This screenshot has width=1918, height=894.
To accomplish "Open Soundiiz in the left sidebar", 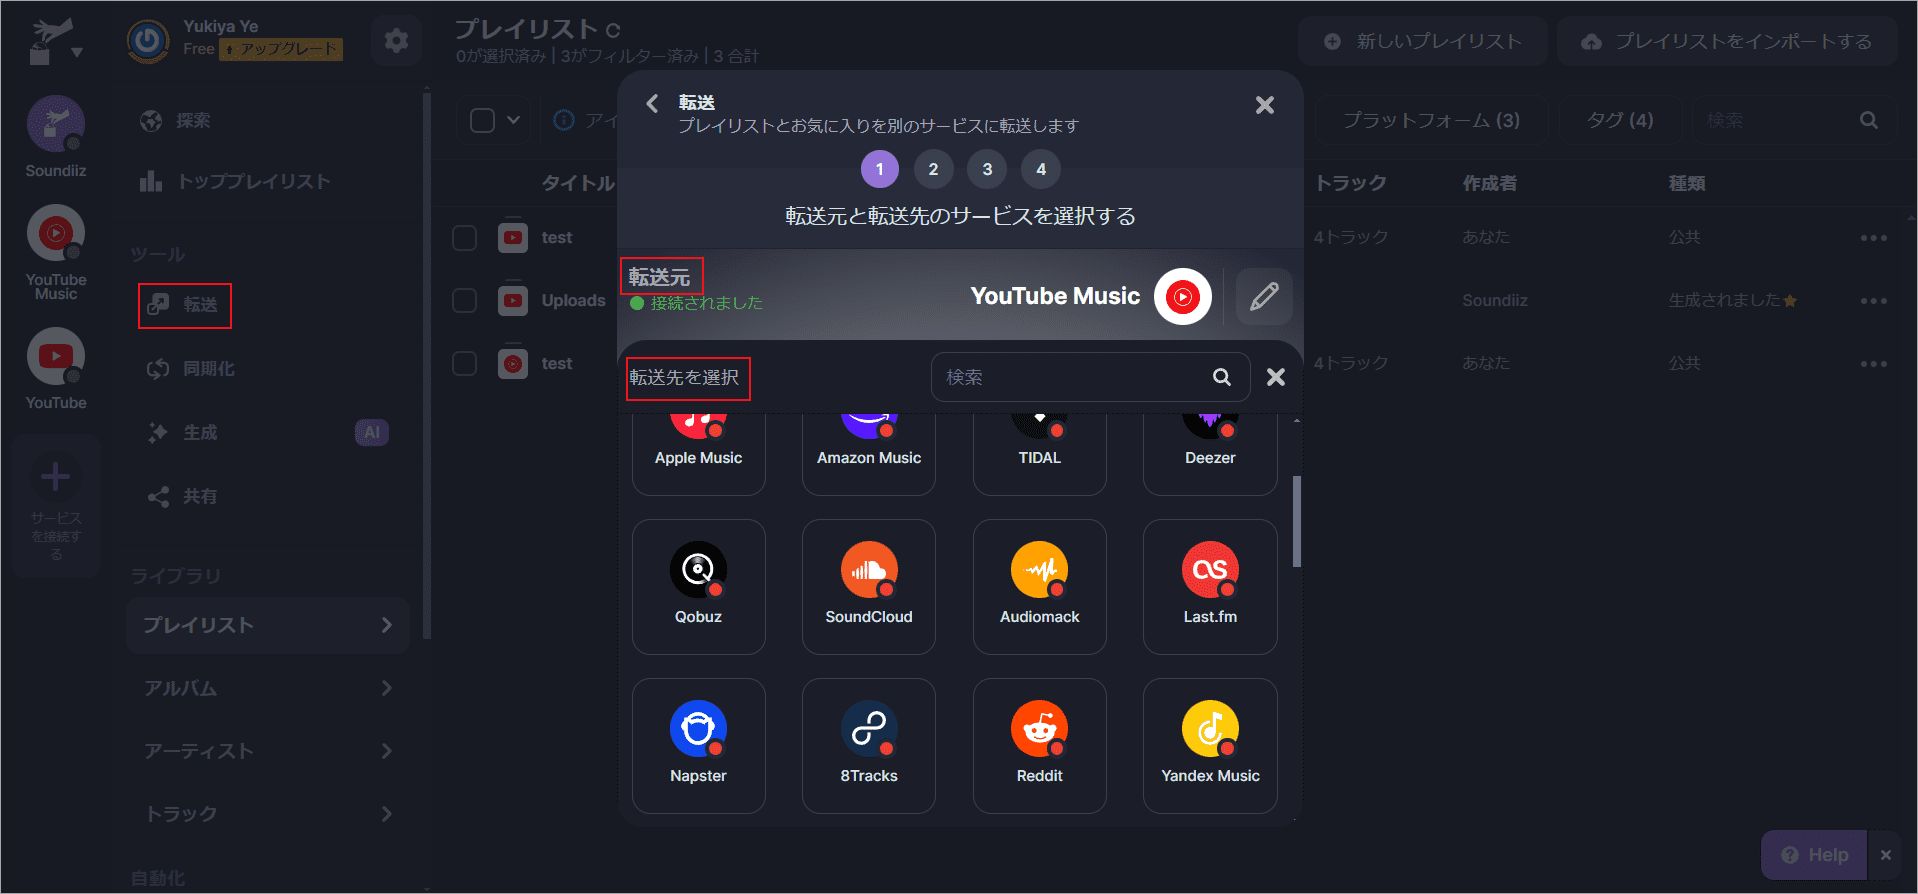I will (x=56, y=138).
